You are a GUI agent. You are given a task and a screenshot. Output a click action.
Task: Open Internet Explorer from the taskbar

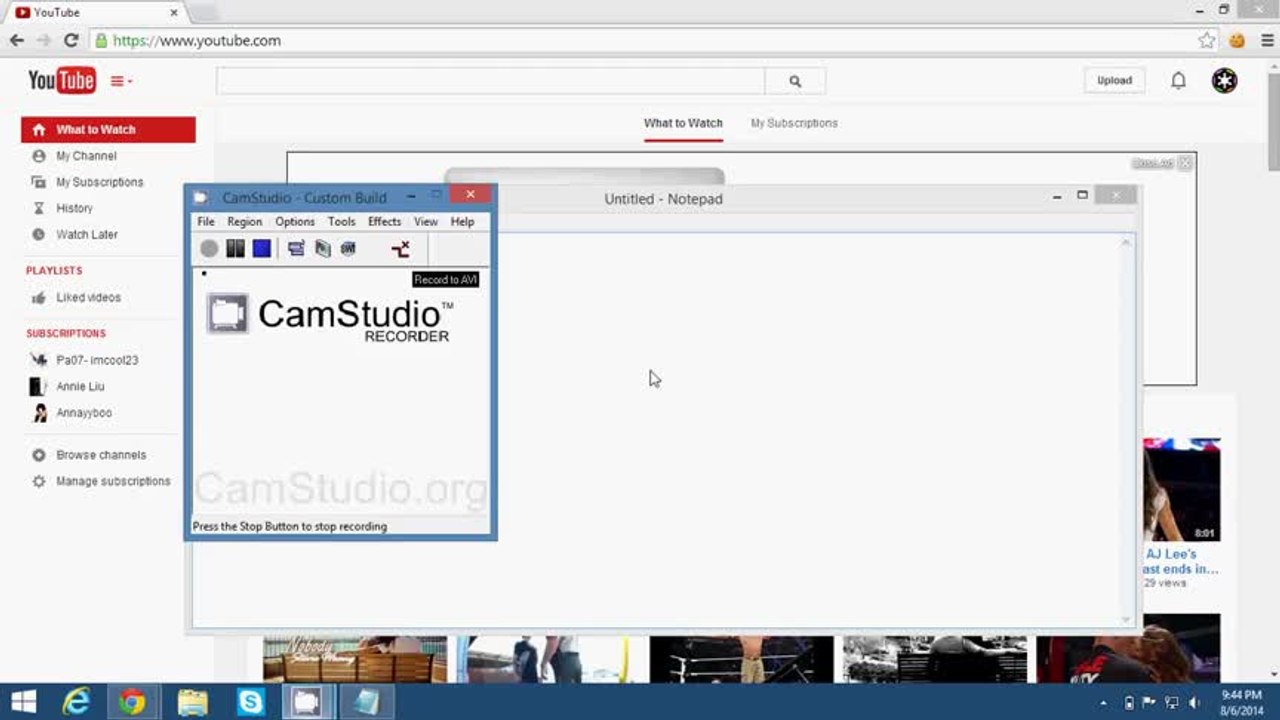[76, 702]
